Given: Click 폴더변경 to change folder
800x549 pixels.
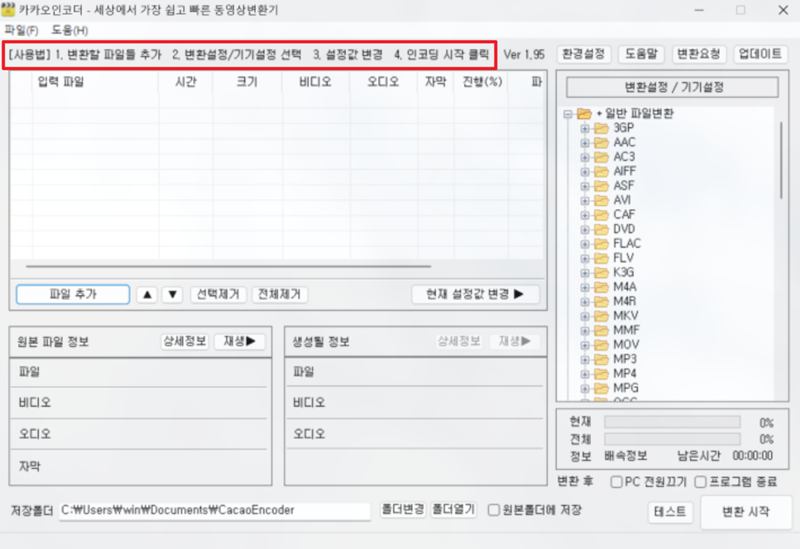Looking at the screenshot, I should [403, 510].
